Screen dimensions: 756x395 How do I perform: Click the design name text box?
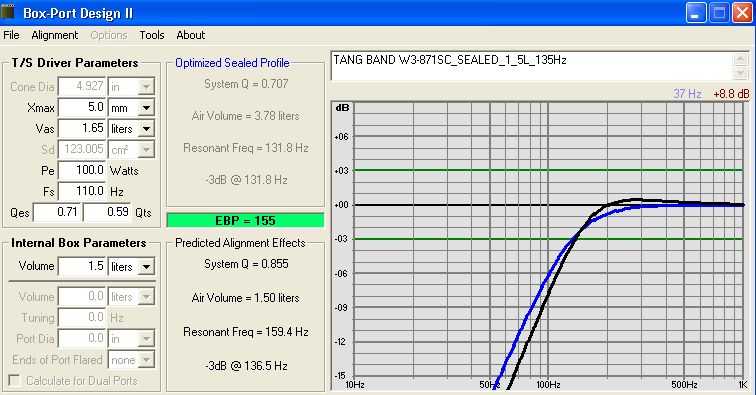pos(531,66)
